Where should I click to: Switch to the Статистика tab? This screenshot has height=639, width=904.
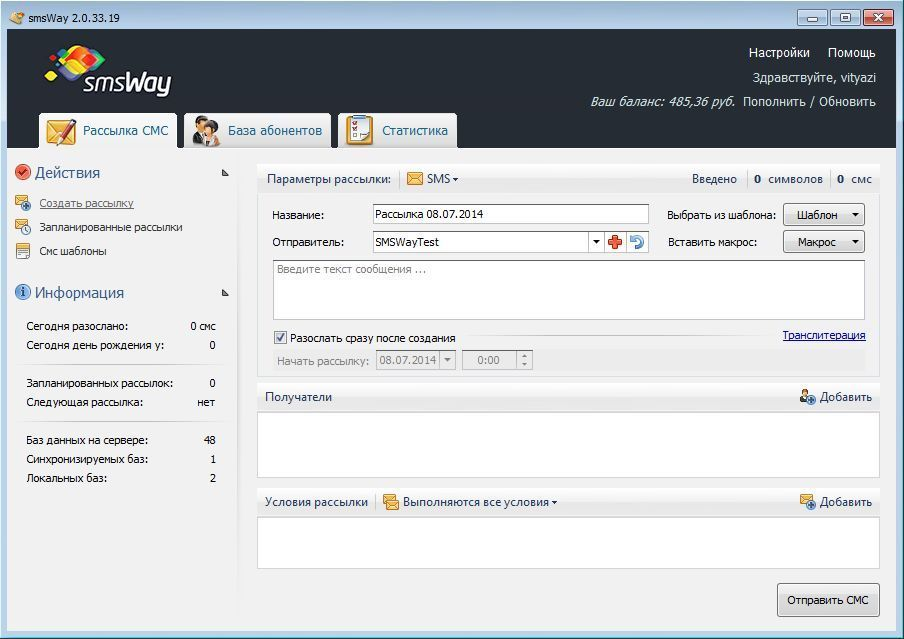tap(397, 131)
